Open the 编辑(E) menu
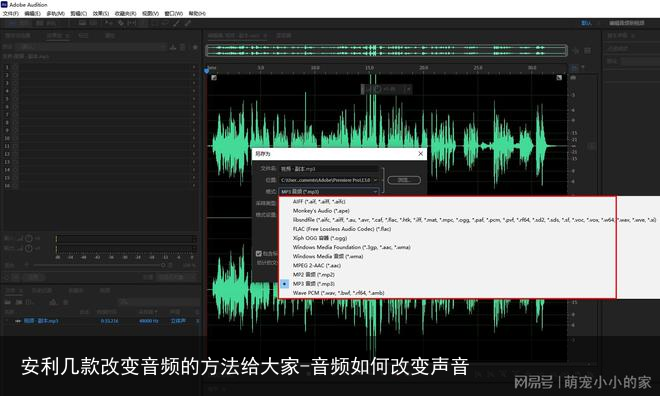660x396 pixels. 32,13
